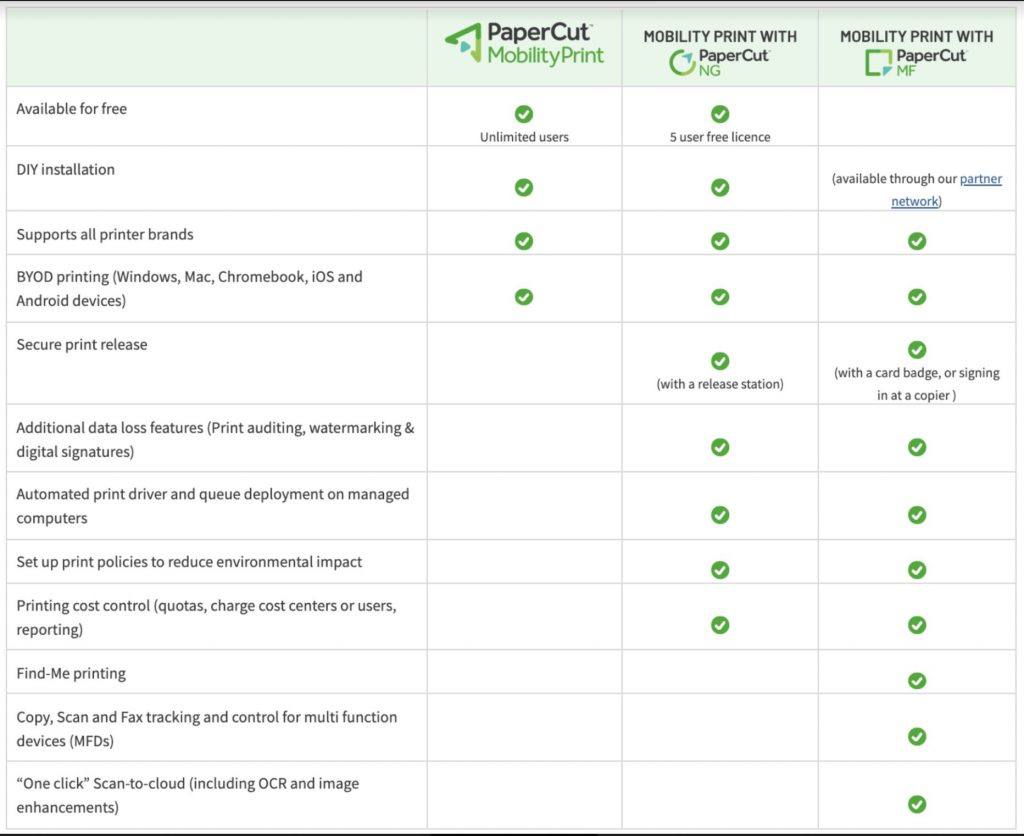Select BYOD printing checkmark in PaperCut NG column

pyautogui.click(x=720, y=297)
